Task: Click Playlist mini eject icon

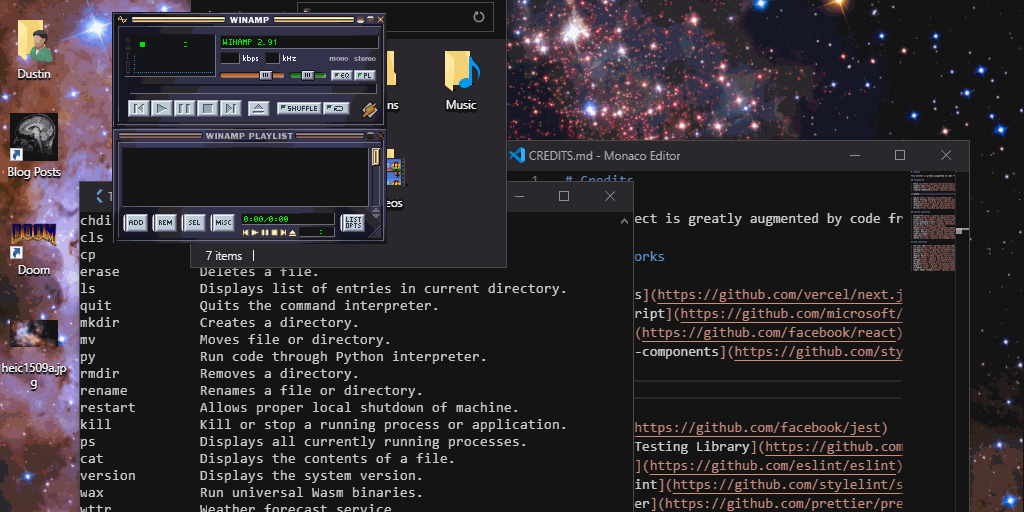Action: pyautogui.click(x=292, y=232)
